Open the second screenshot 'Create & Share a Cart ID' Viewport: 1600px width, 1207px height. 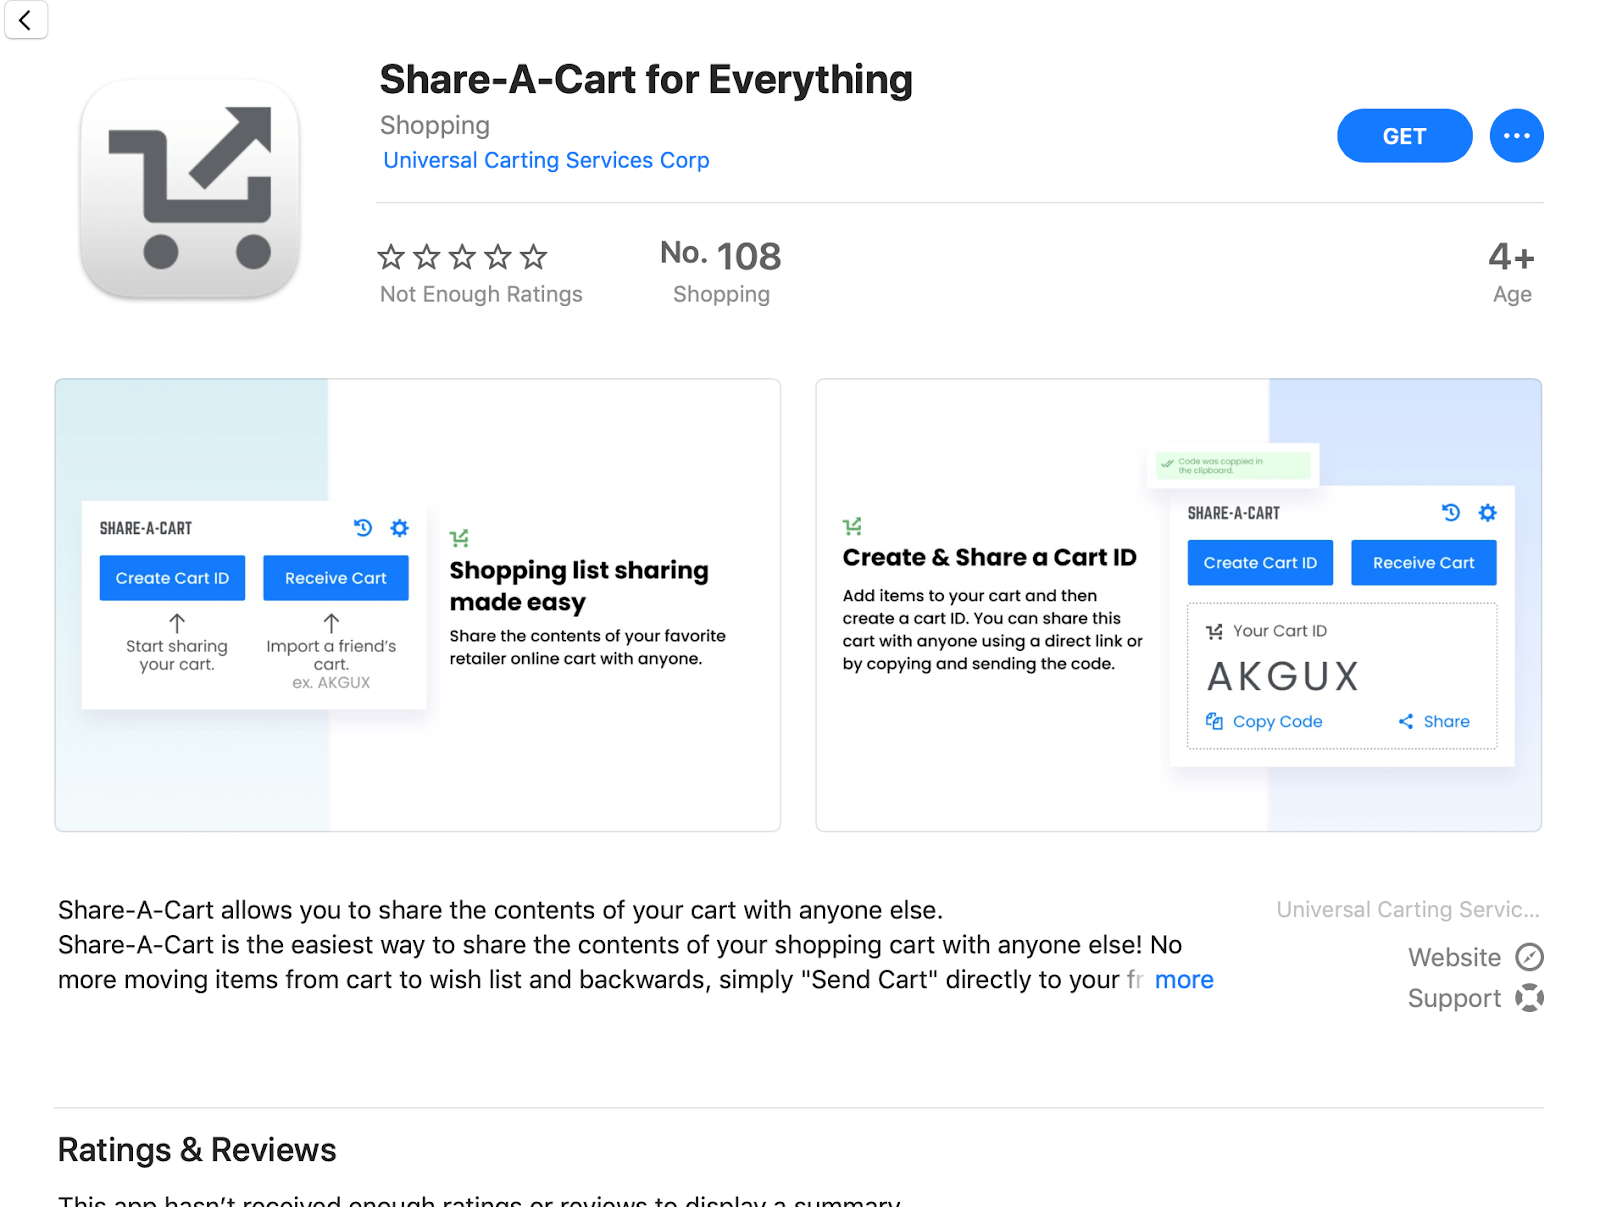(x=1179, y=605)
